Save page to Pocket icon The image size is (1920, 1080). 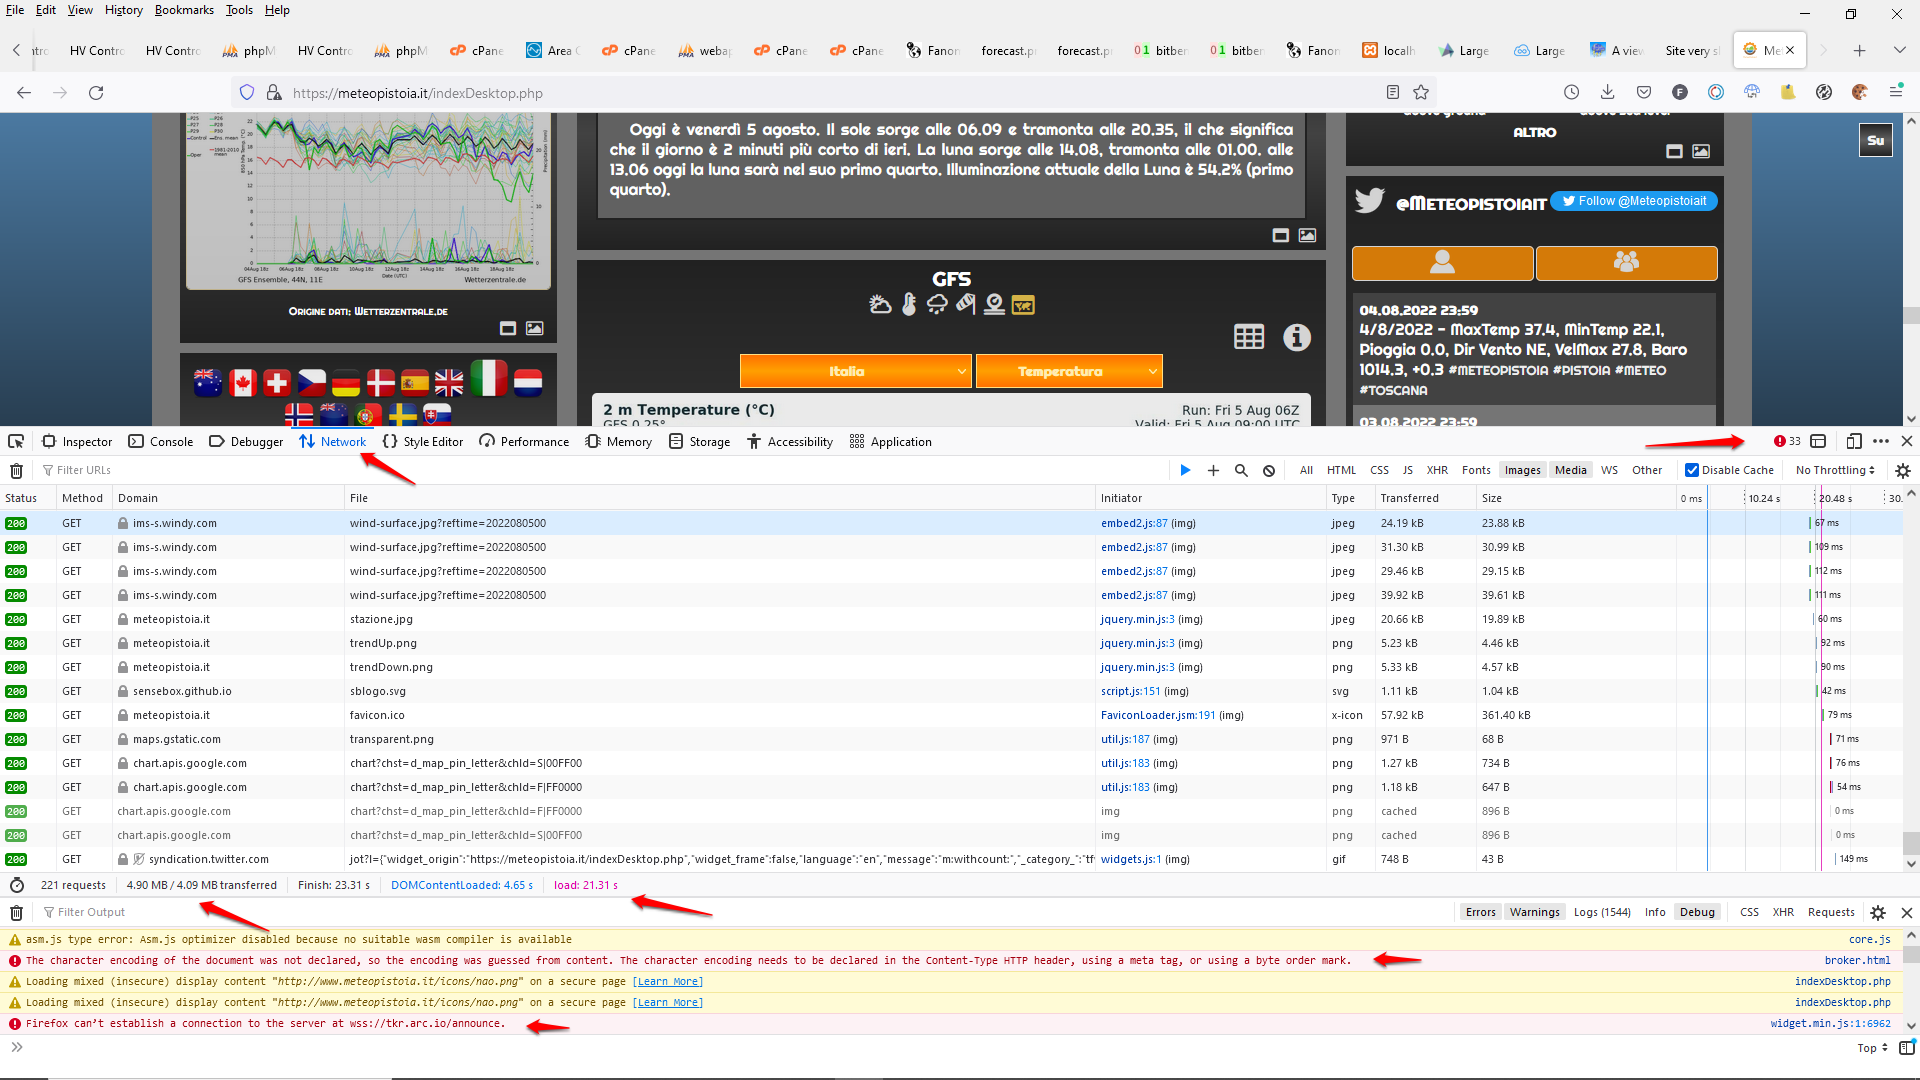click(x=1643, y=92)
